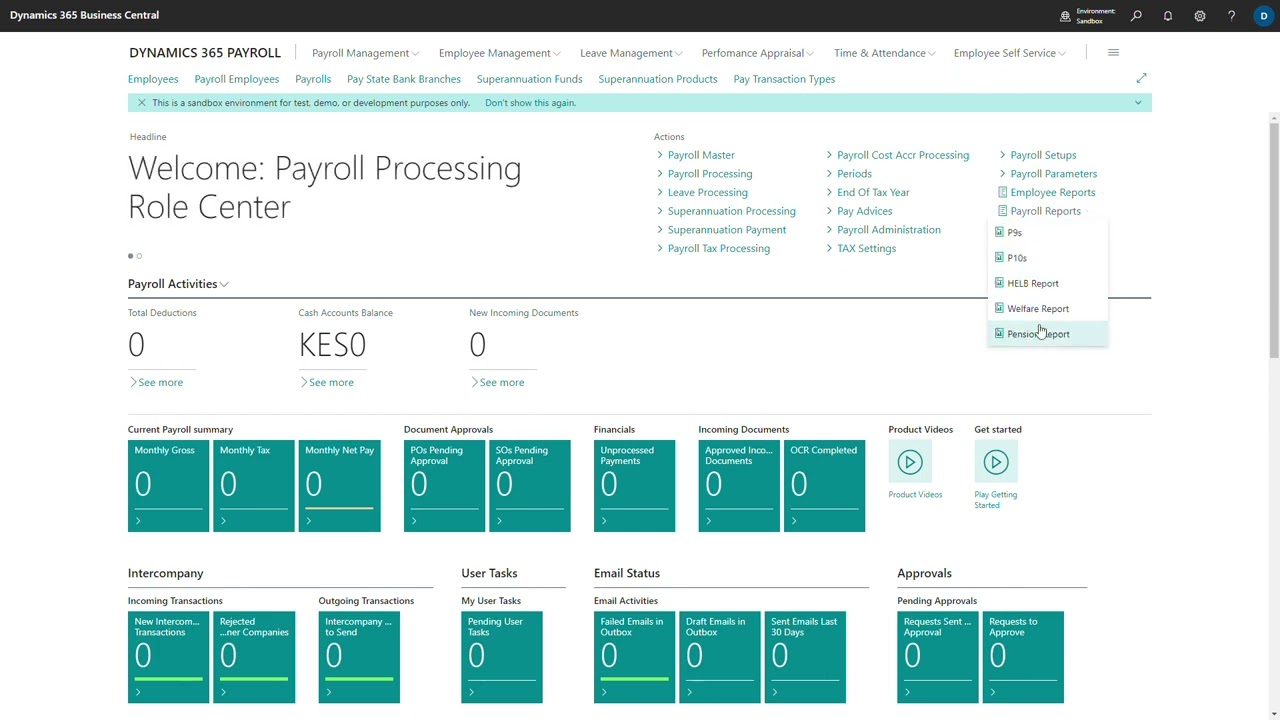Open the P9s report entry
1280x720 pixels.
click(1047, 232)
